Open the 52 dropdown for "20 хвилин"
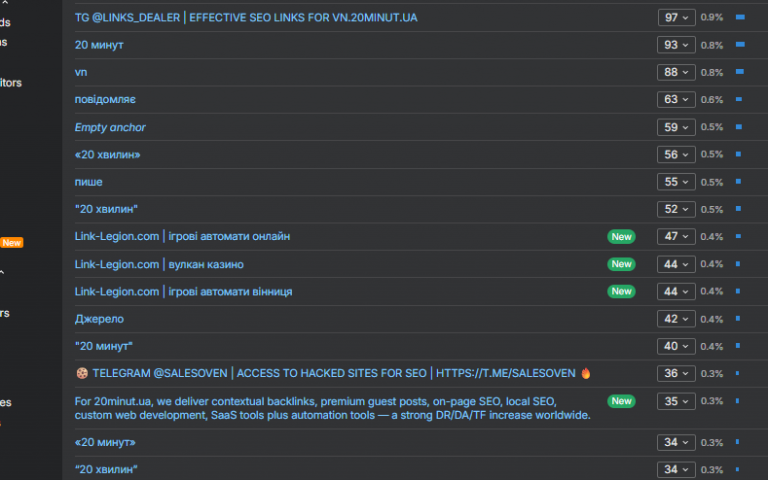 (x=676, y=209)
